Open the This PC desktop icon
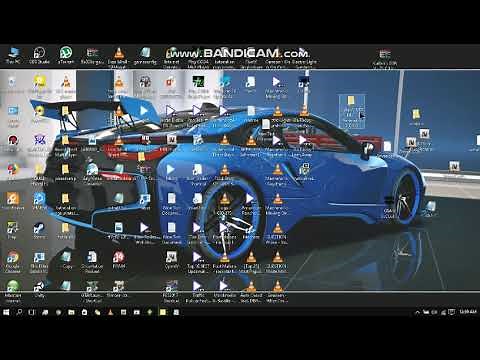Image resolution: width=480 pixels, height=360 pixels. pyautogui.click(x=13, y=55)
